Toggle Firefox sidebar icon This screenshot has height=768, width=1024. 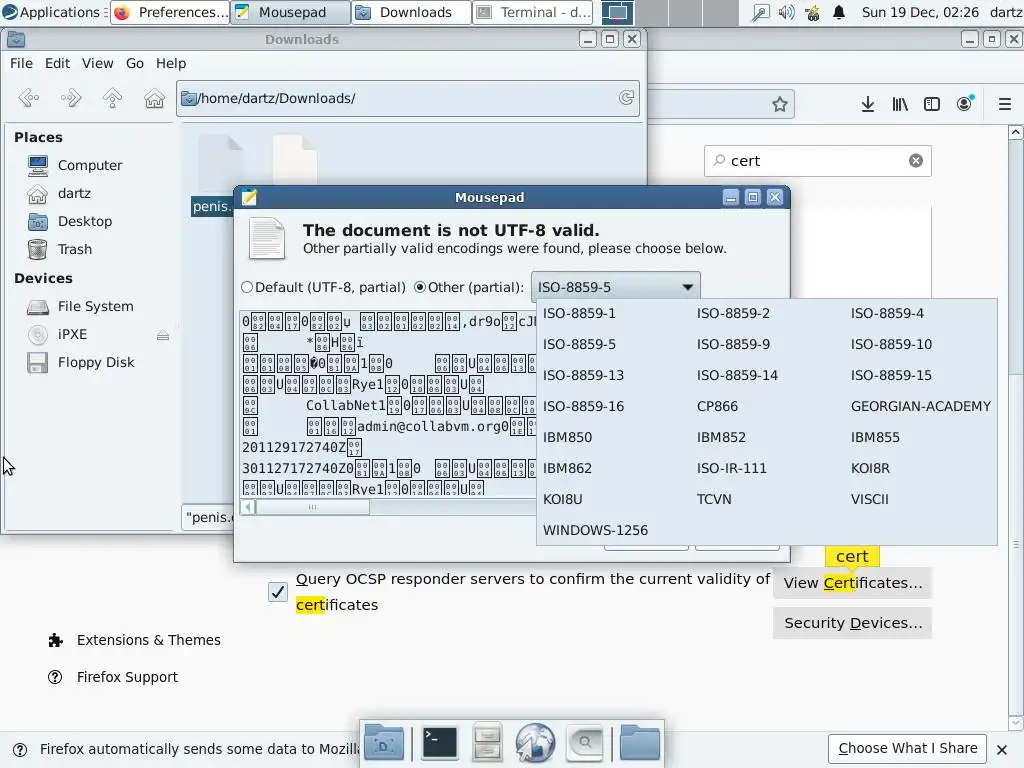931,104
